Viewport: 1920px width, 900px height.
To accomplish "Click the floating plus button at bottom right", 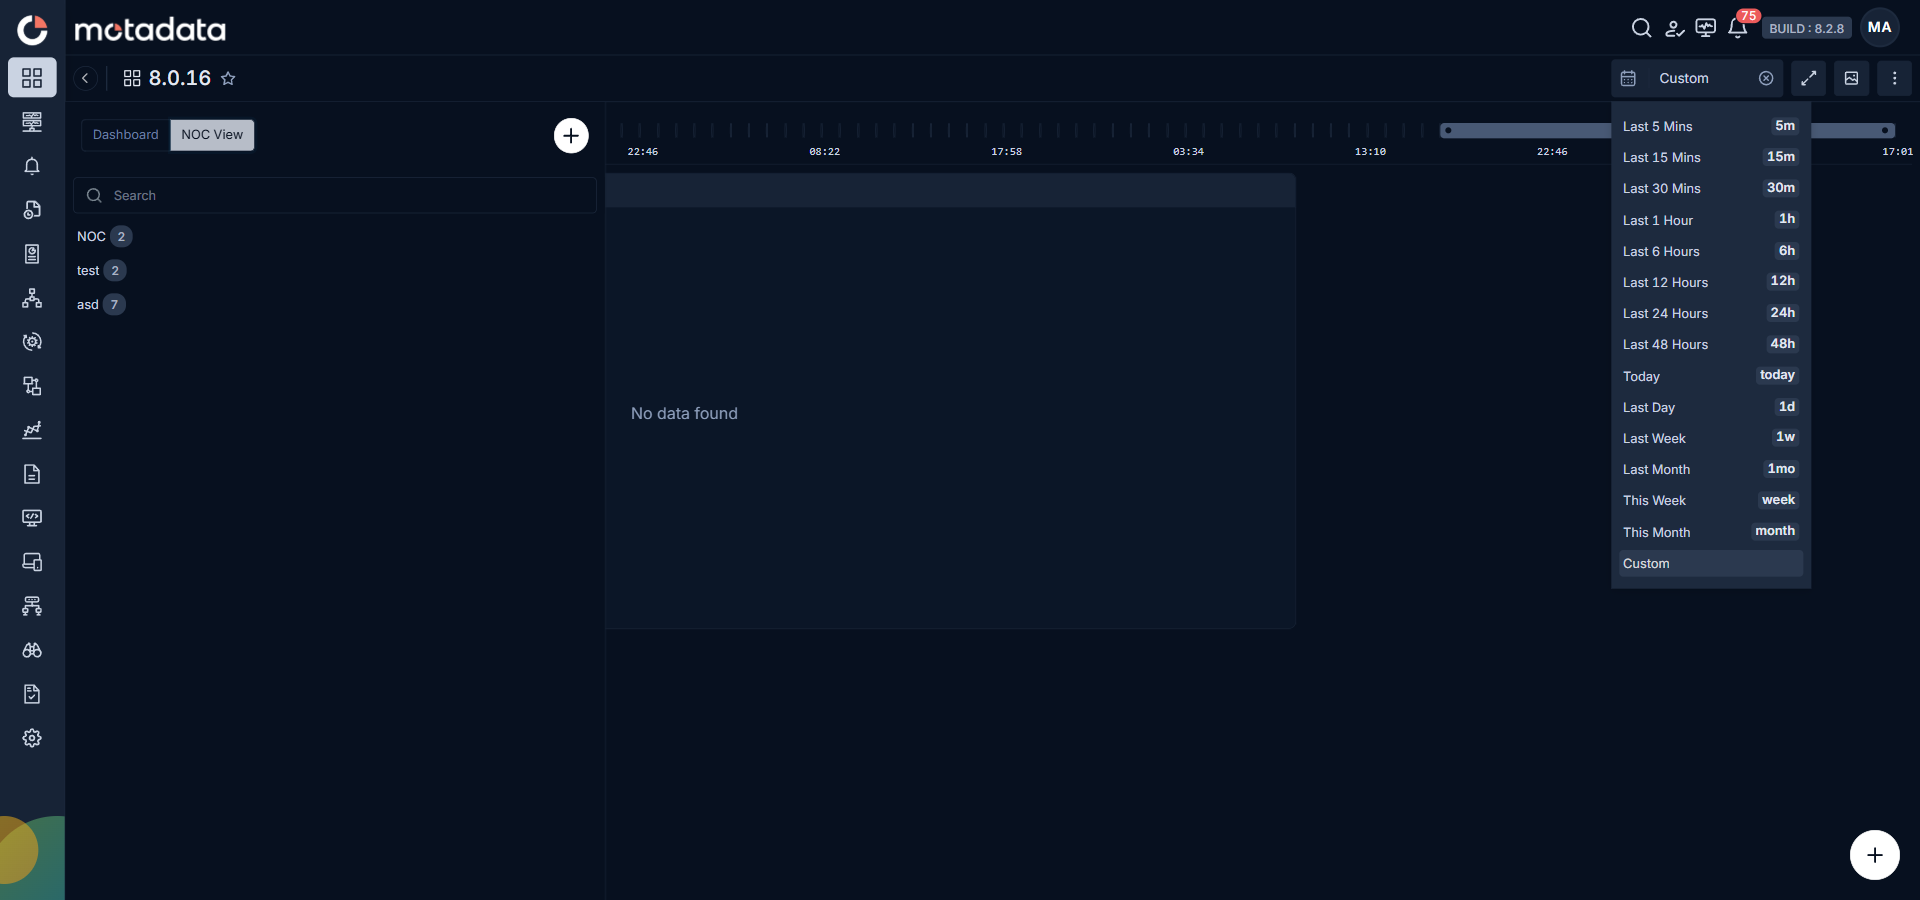I will 1874,855.
